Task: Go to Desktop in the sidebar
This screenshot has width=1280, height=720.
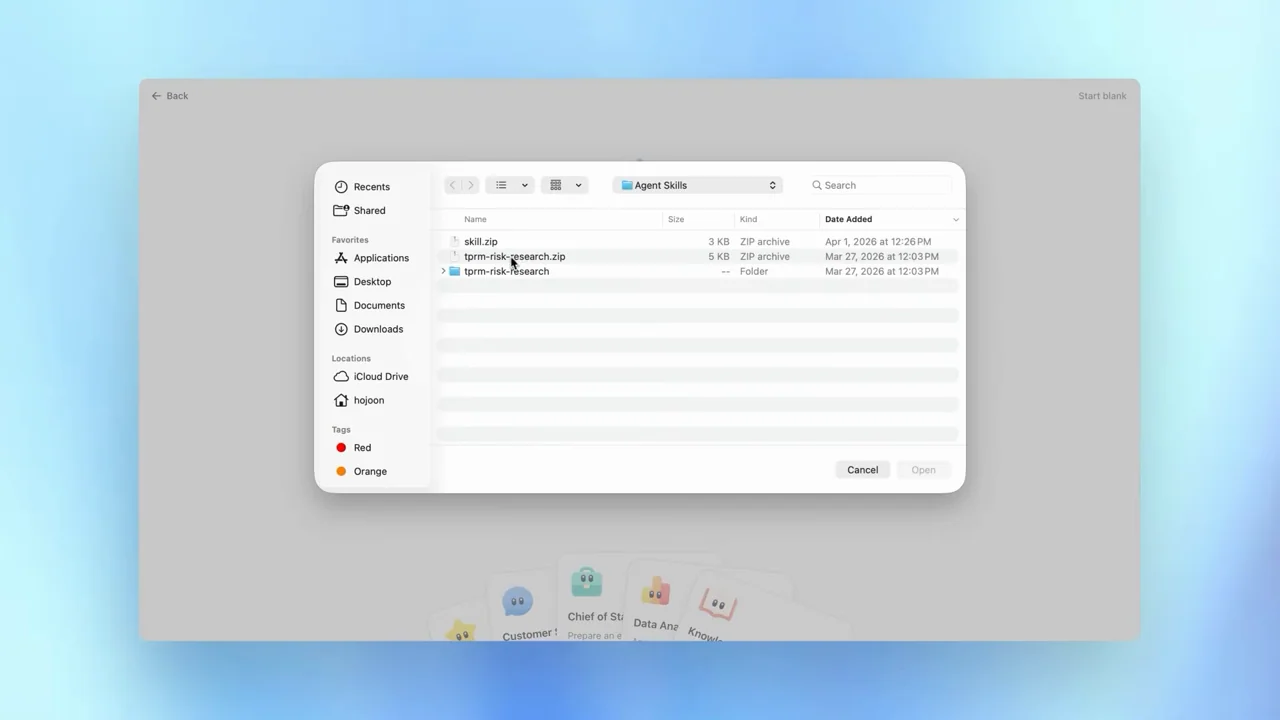Action: (x=363, y=282)
